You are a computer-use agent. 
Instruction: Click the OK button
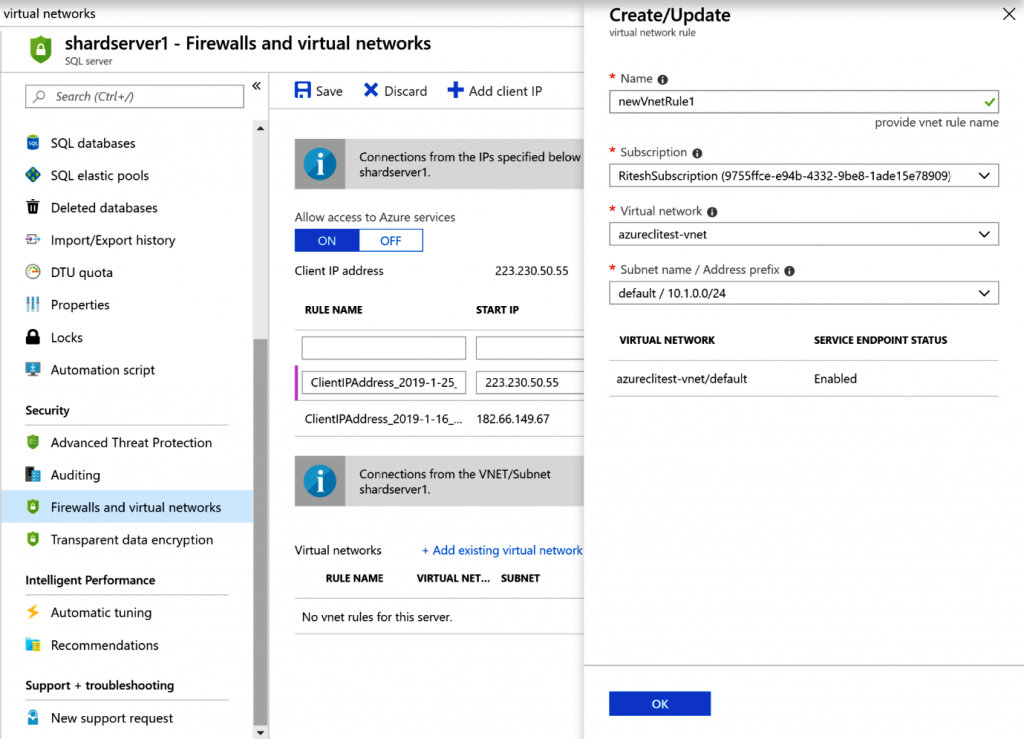click(x=660, y=704)
